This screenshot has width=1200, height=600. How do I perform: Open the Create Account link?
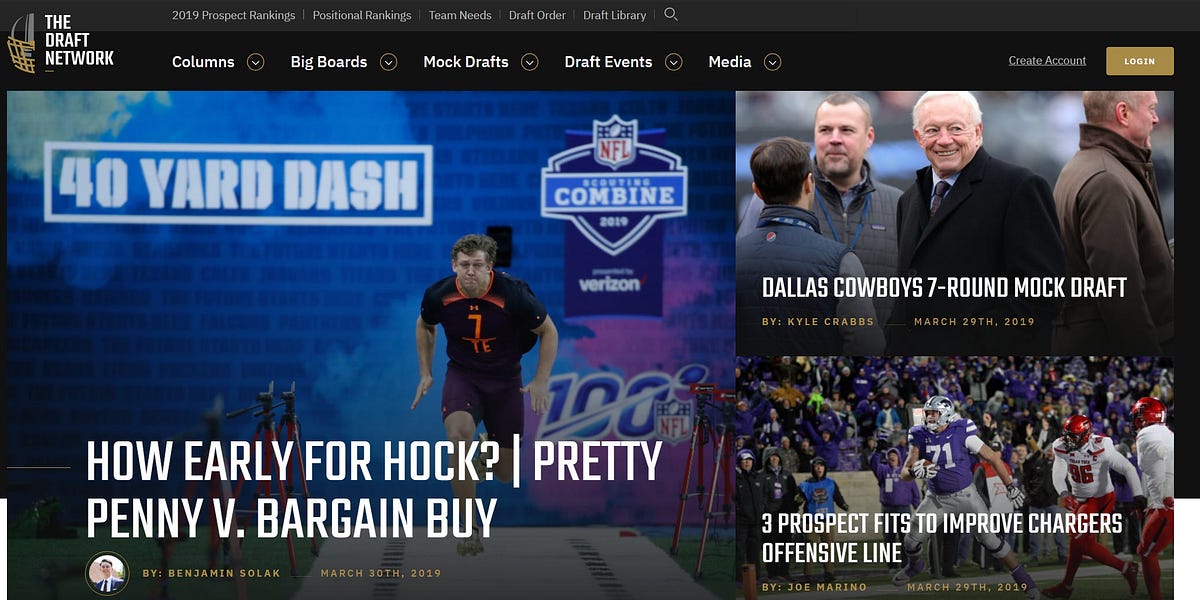(x=1046, y=60)
